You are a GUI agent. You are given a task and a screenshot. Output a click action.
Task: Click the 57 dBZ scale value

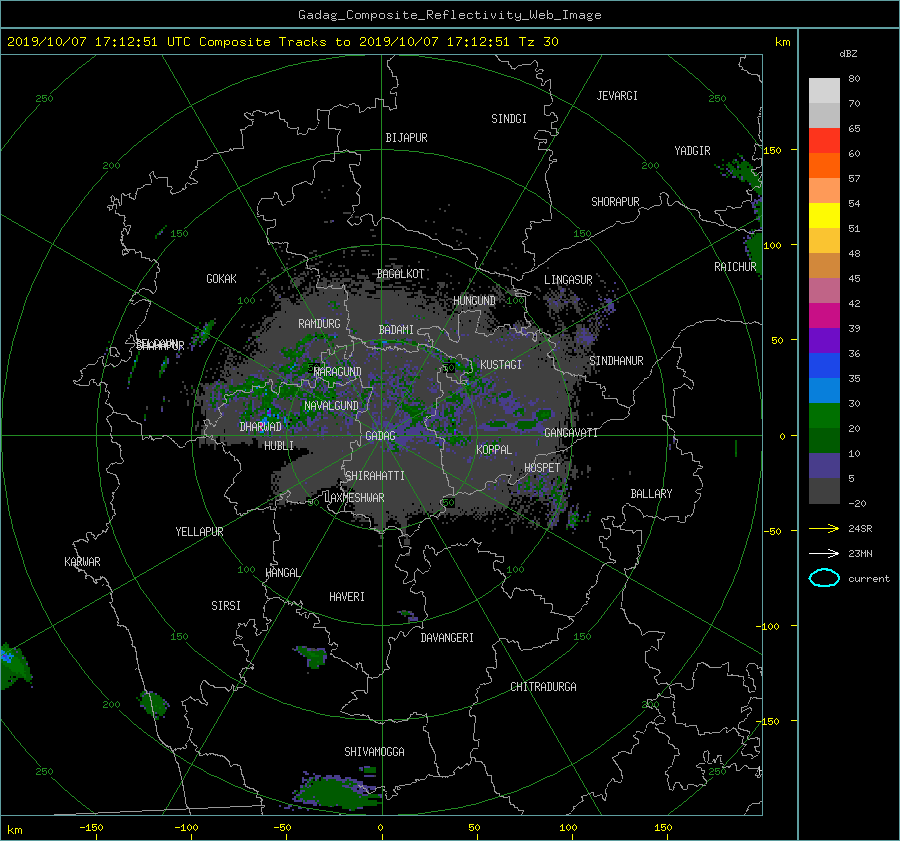[854, 179]
